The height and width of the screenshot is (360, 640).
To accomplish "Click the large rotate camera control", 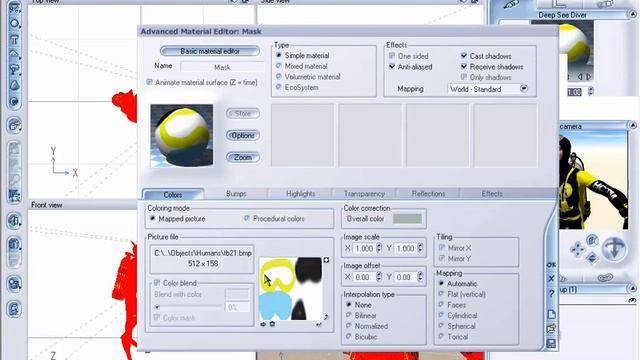I will pyautogui.click(x=614, y=248).
